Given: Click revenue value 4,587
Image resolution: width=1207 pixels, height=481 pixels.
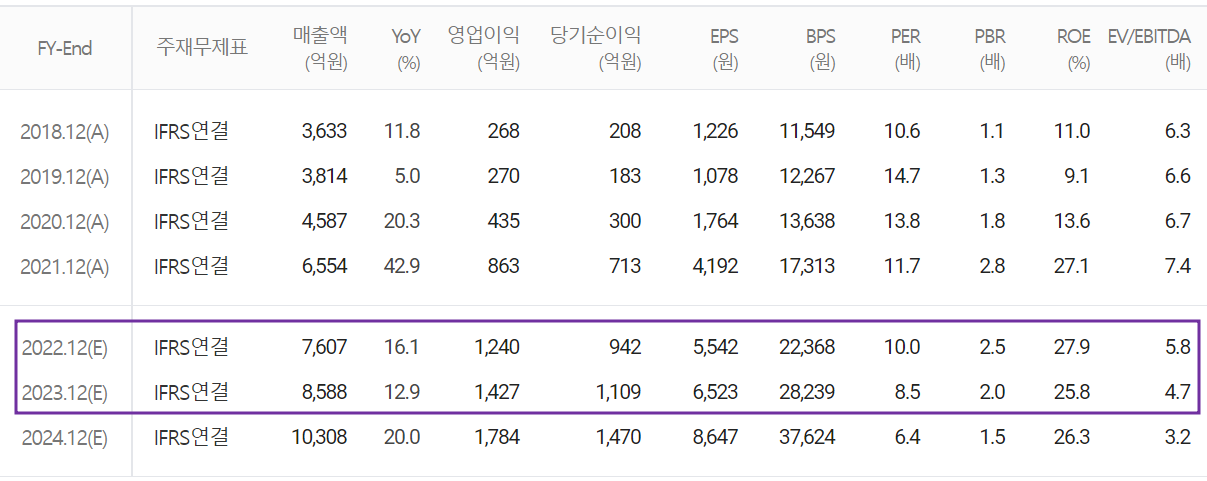Looking at the screenshot, I should click(324, 222).
